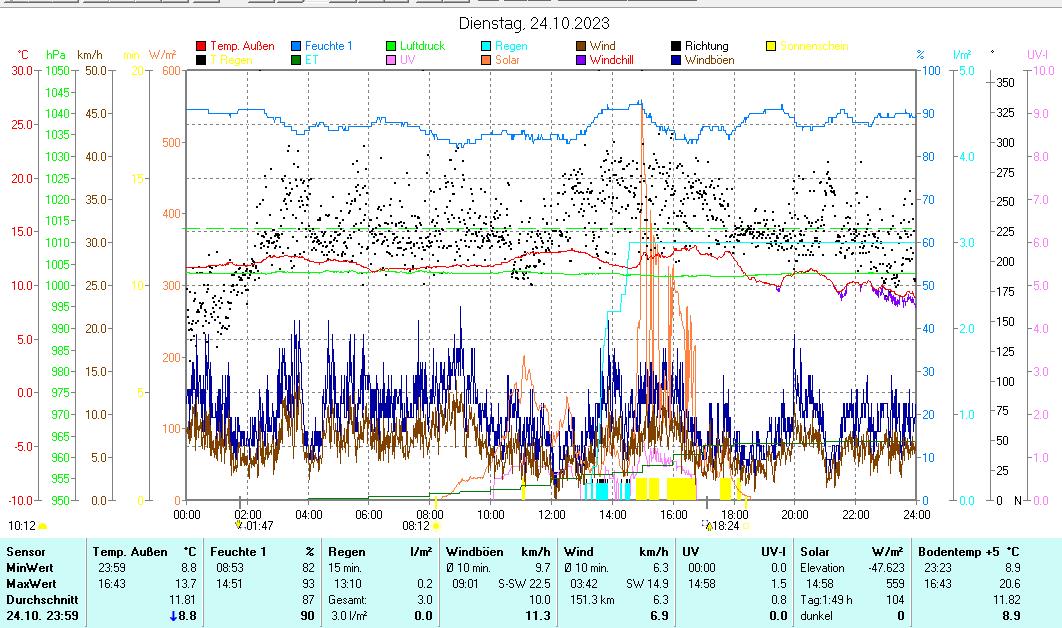Click the black Richtung legend swatch
Image resolution: width=1062 pixels, height=628 pixels.
[676, 46]
